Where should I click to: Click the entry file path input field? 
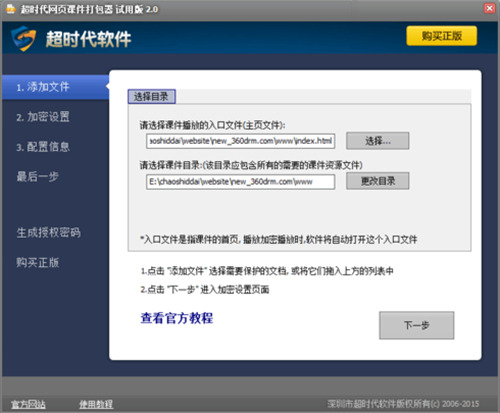click(x=240, y=141)
